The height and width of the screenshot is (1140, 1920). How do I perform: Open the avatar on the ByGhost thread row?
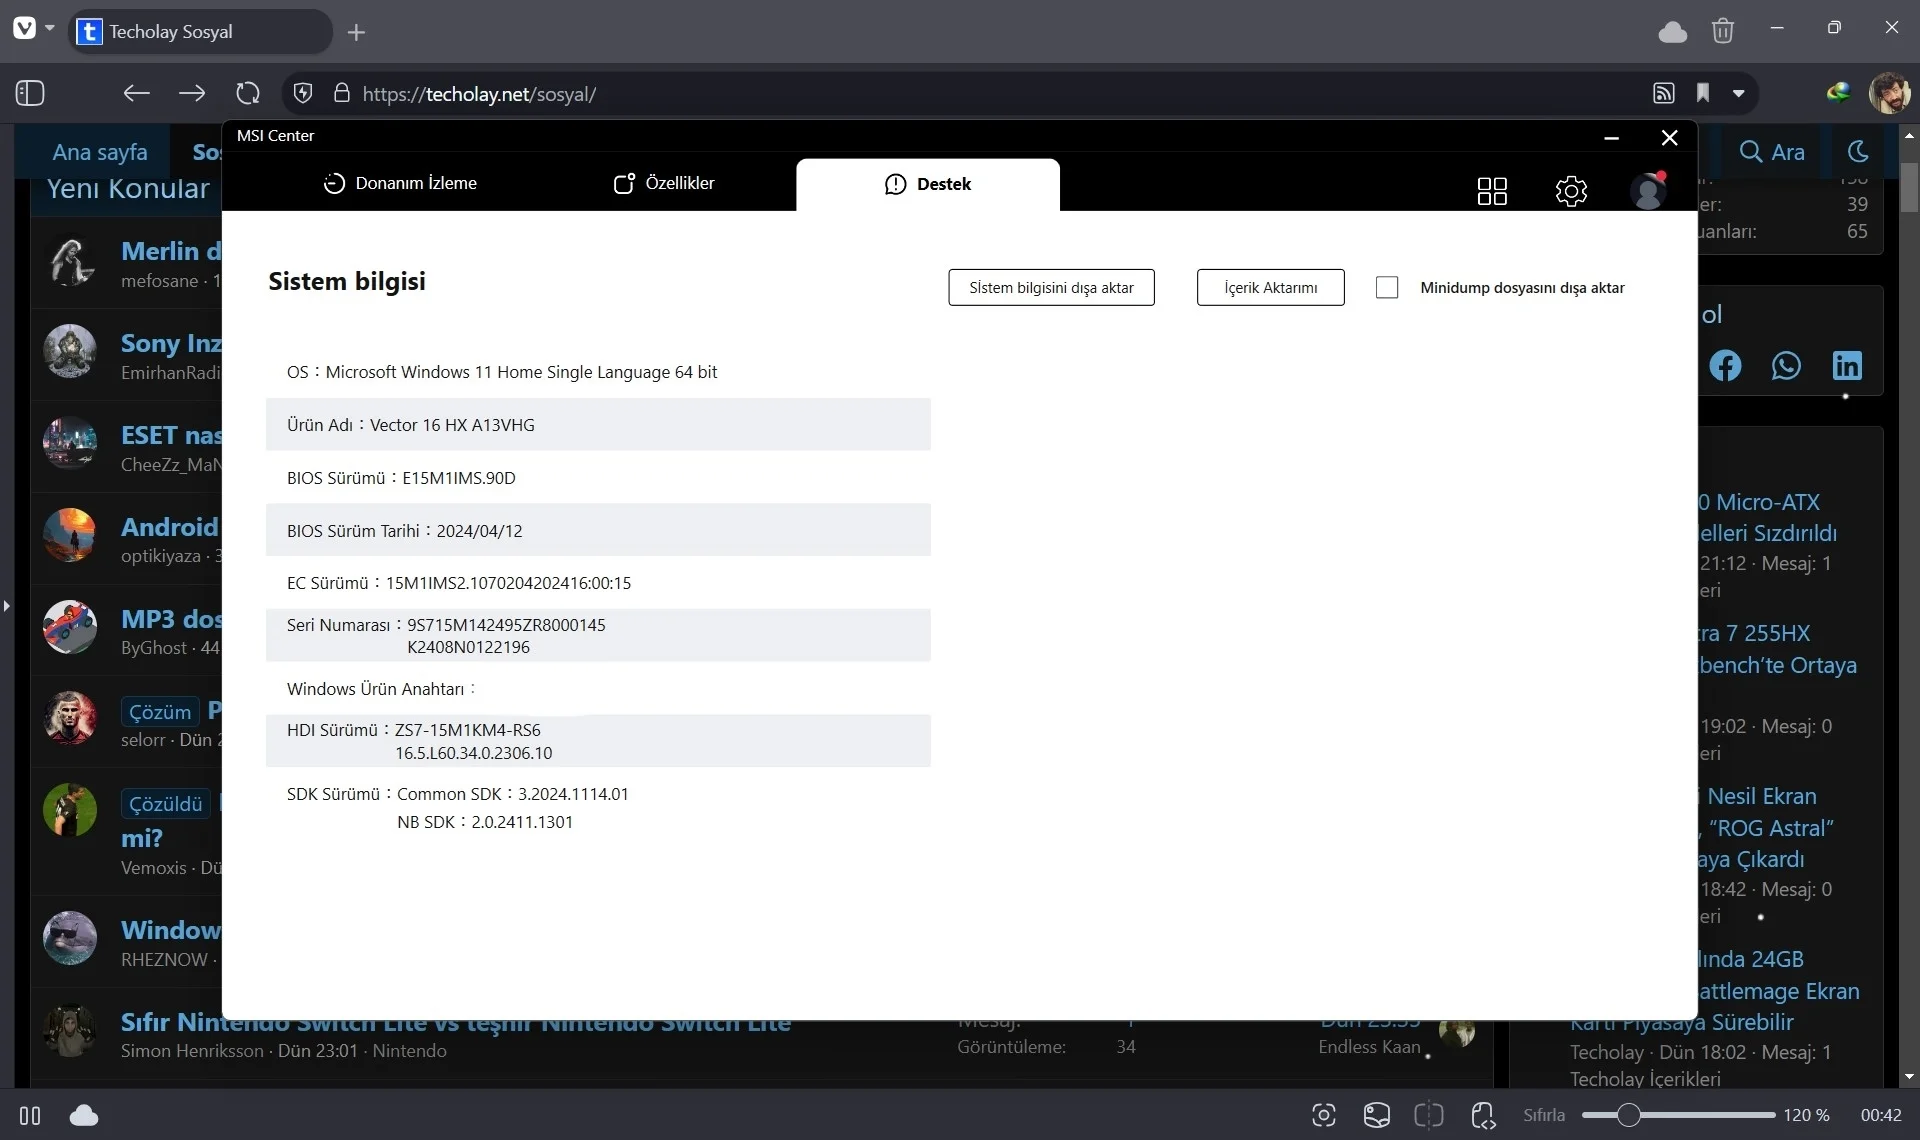[x=70, y=627]
